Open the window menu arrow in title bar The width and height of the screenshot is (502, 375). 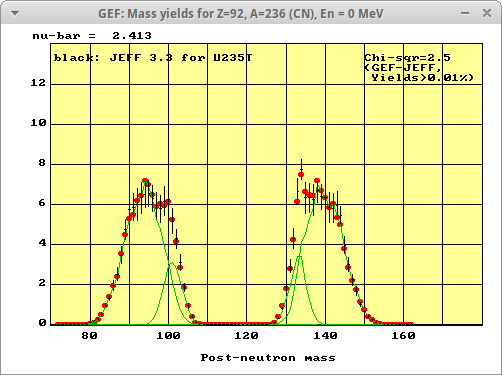(15, 13)
